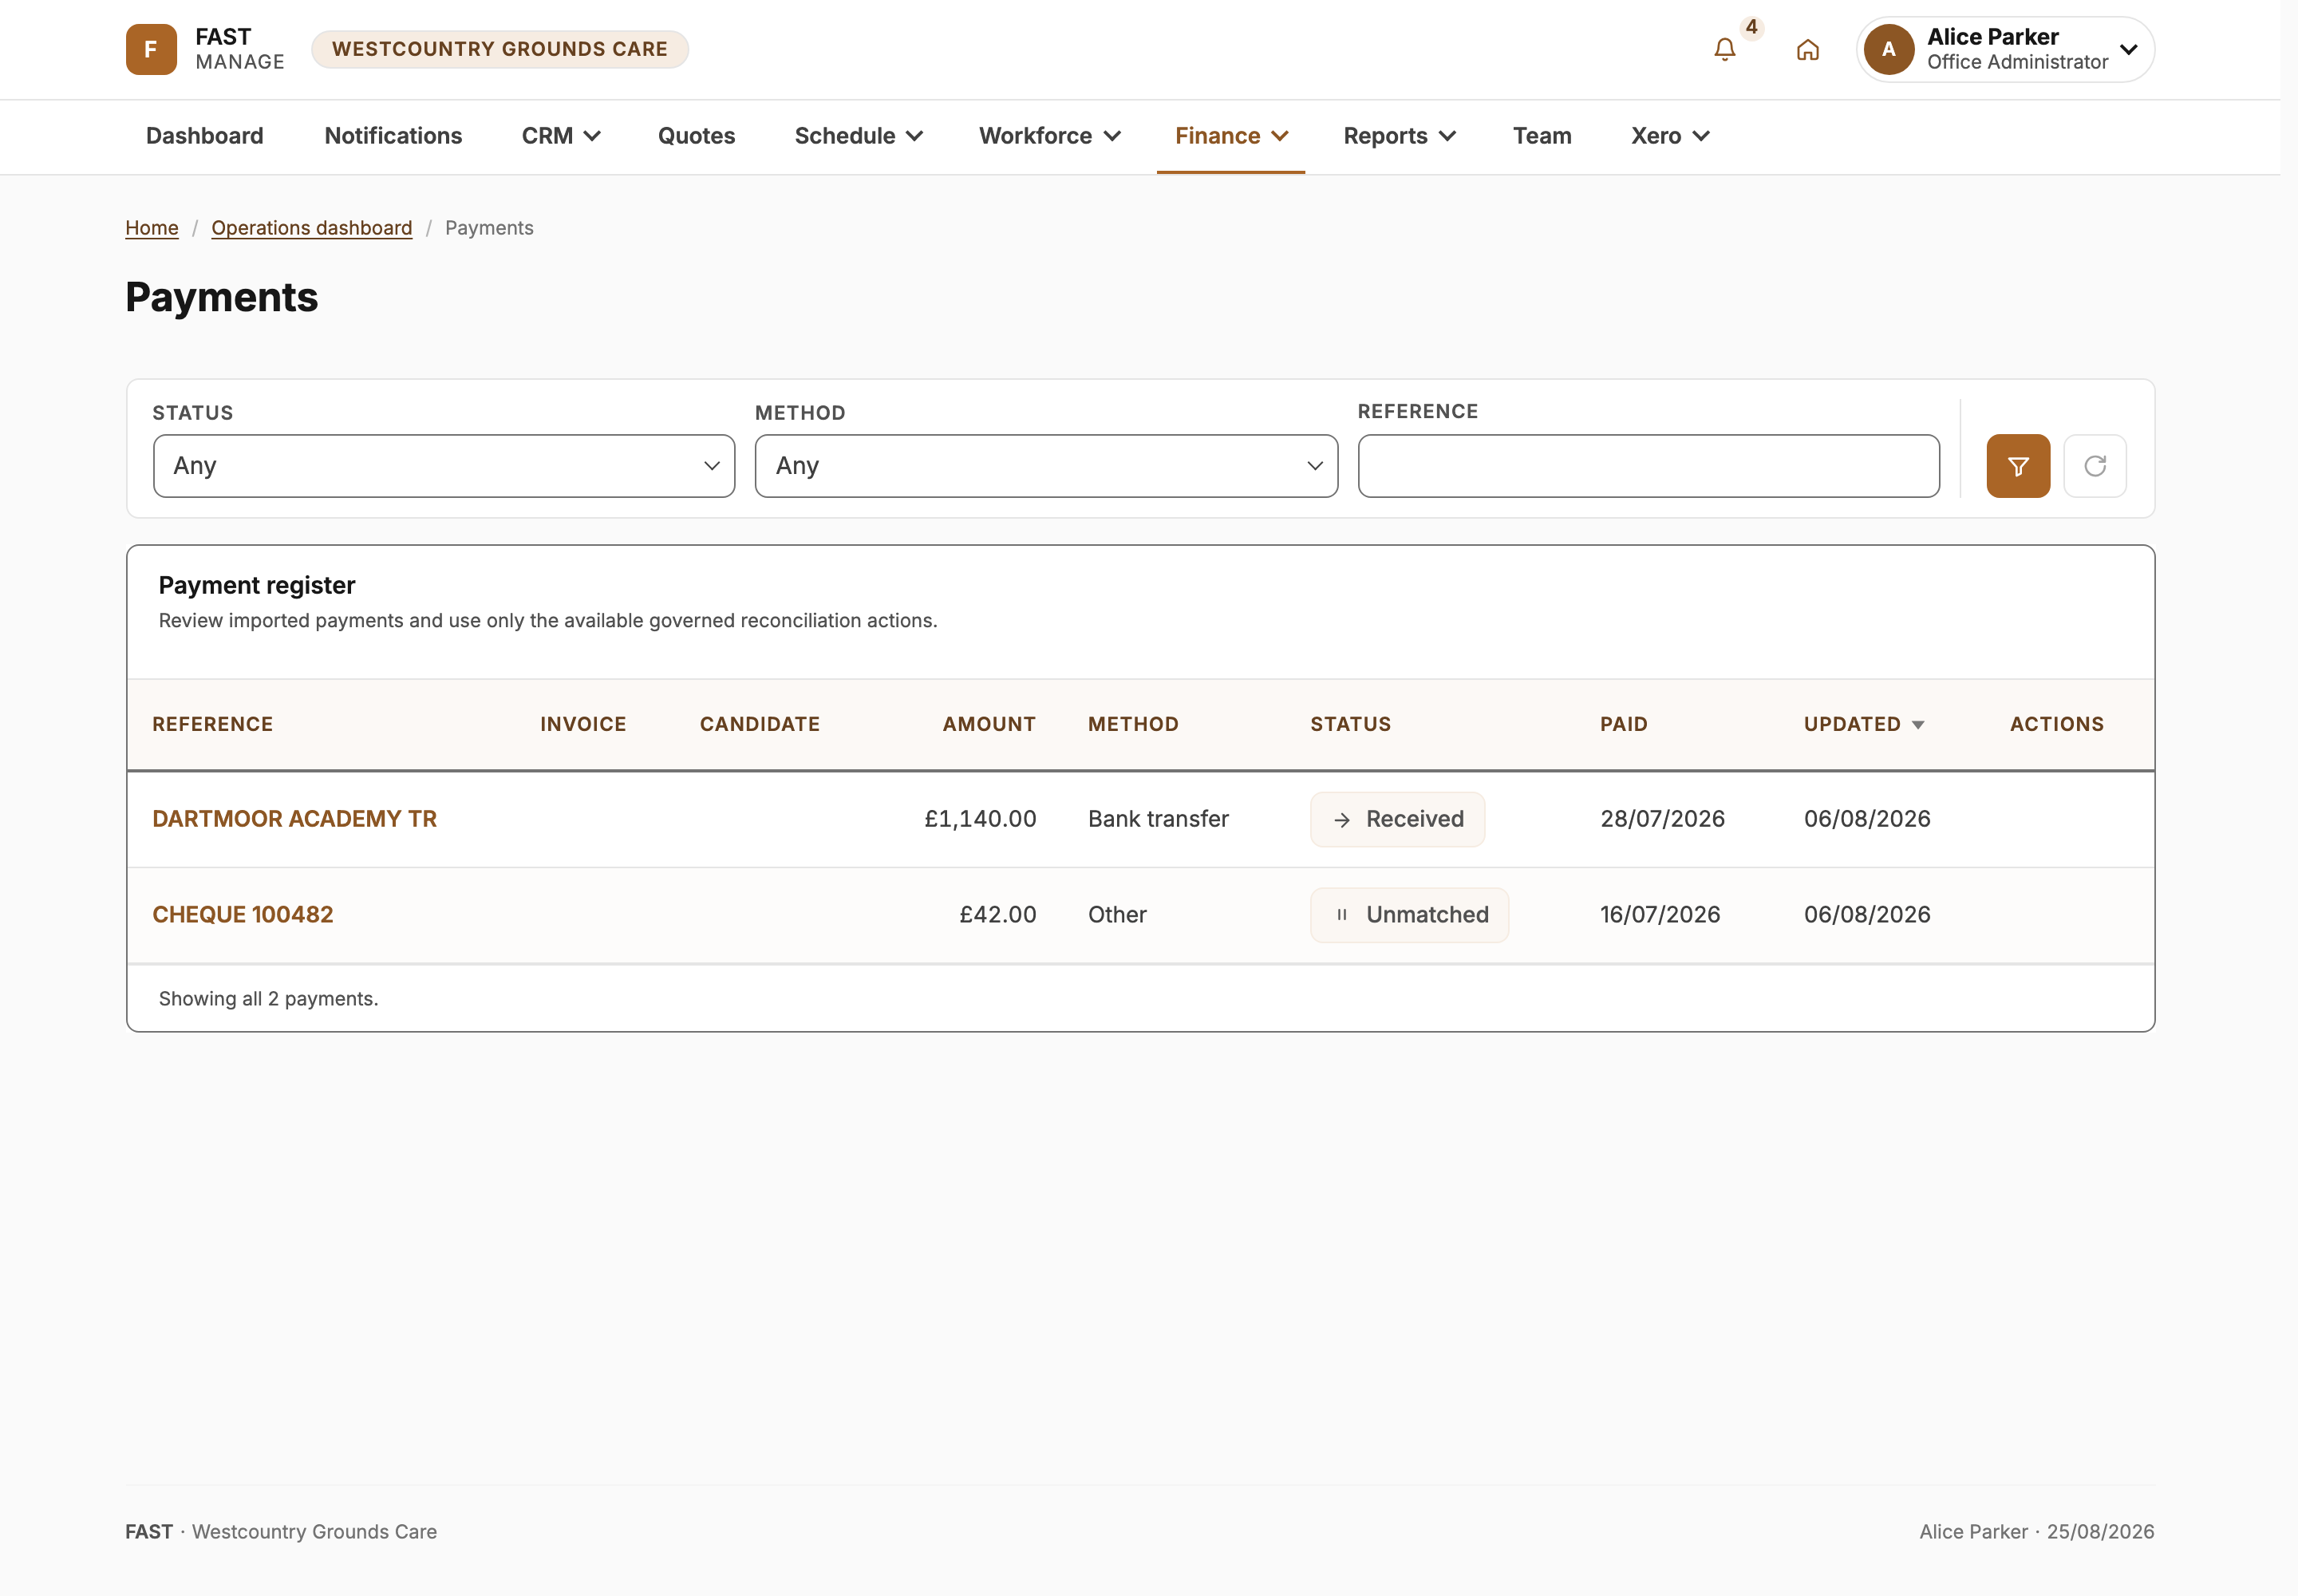Click the home icon in header

coord(1807,49)
